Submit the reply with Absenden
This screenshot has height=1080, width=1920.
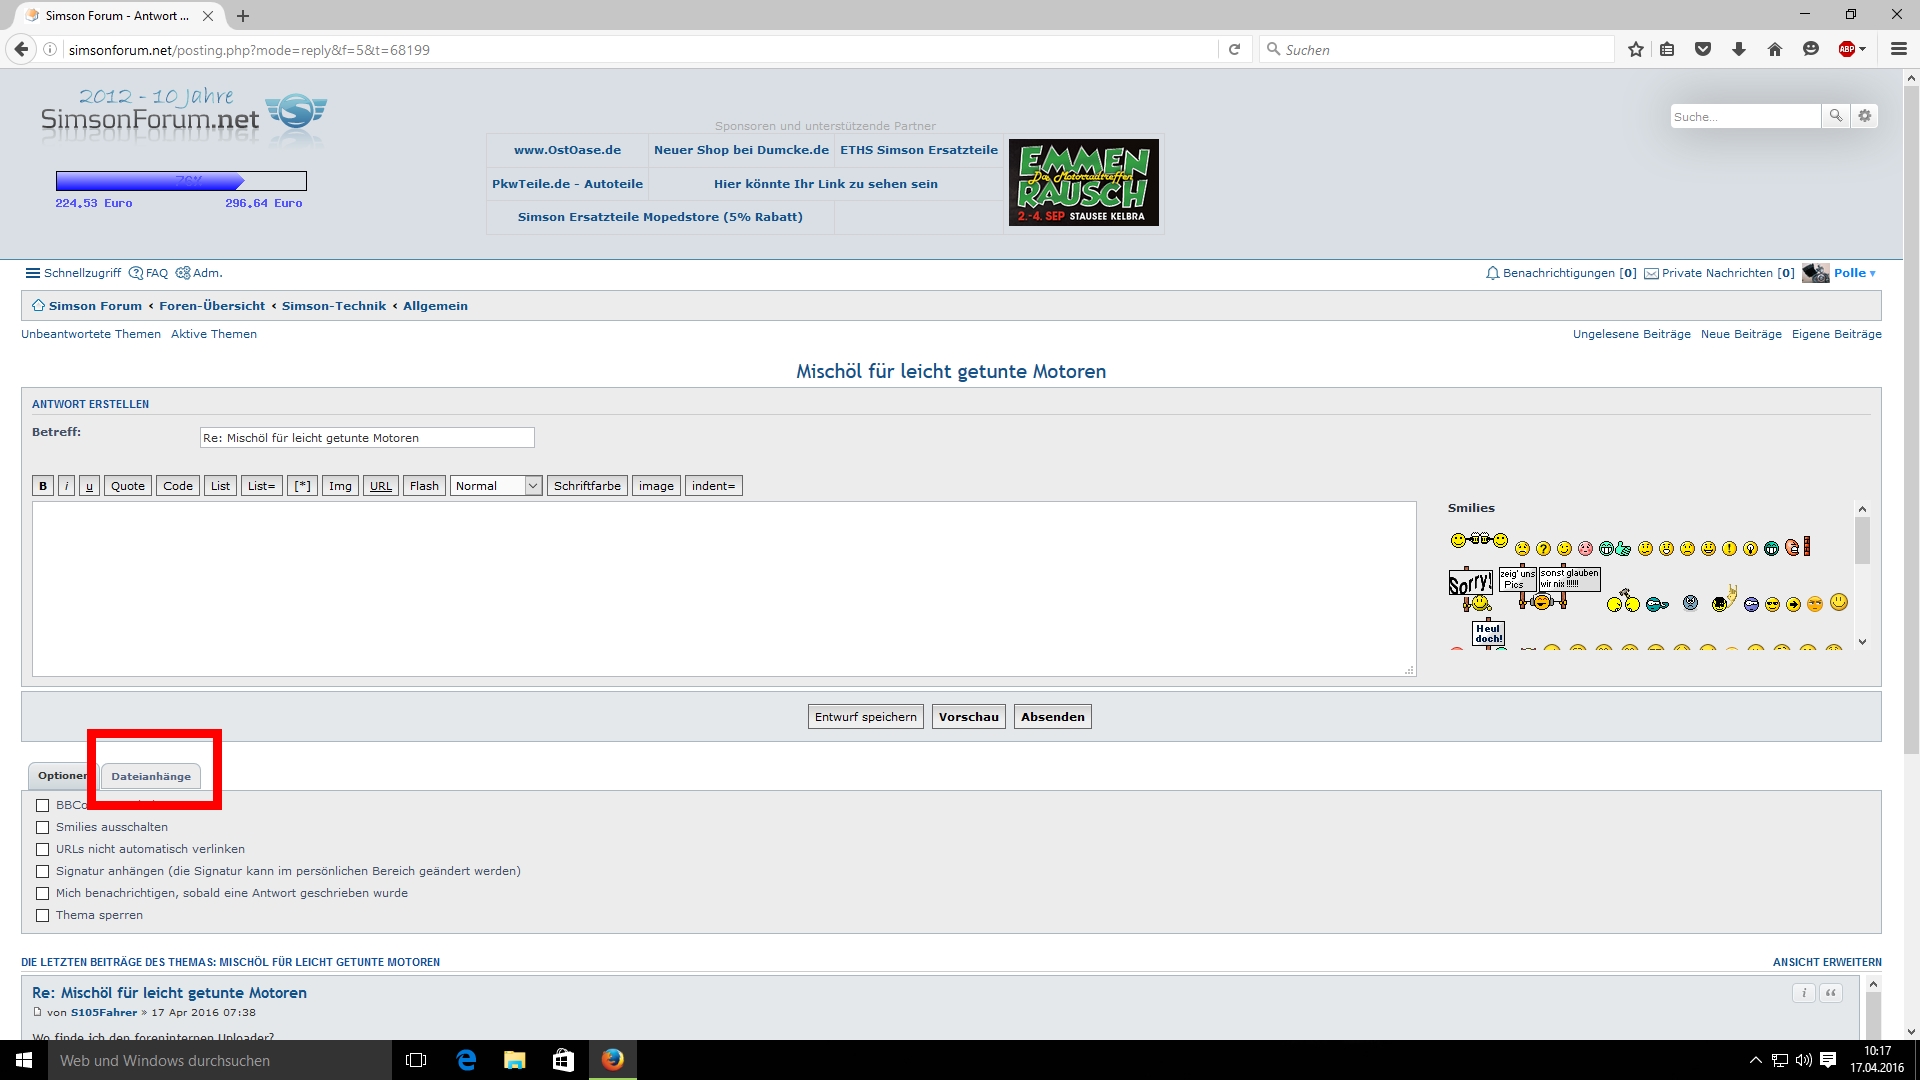point(1052,717)
